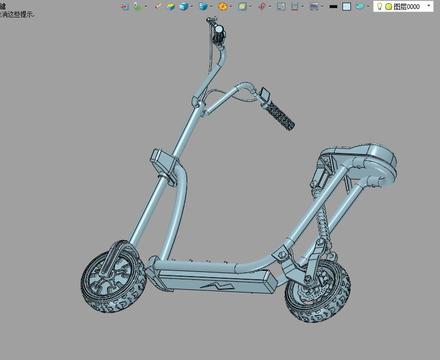Click the green and yellow box icon
This screenshot has width=440, height=360.
(171, 6)
